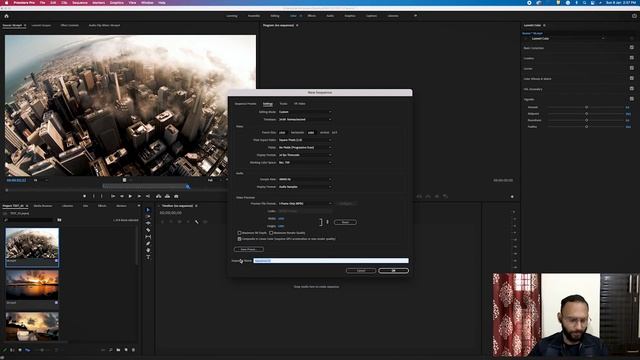Select the Slip tool
Screen dimensions: 640x360
[x=148, y=237]
